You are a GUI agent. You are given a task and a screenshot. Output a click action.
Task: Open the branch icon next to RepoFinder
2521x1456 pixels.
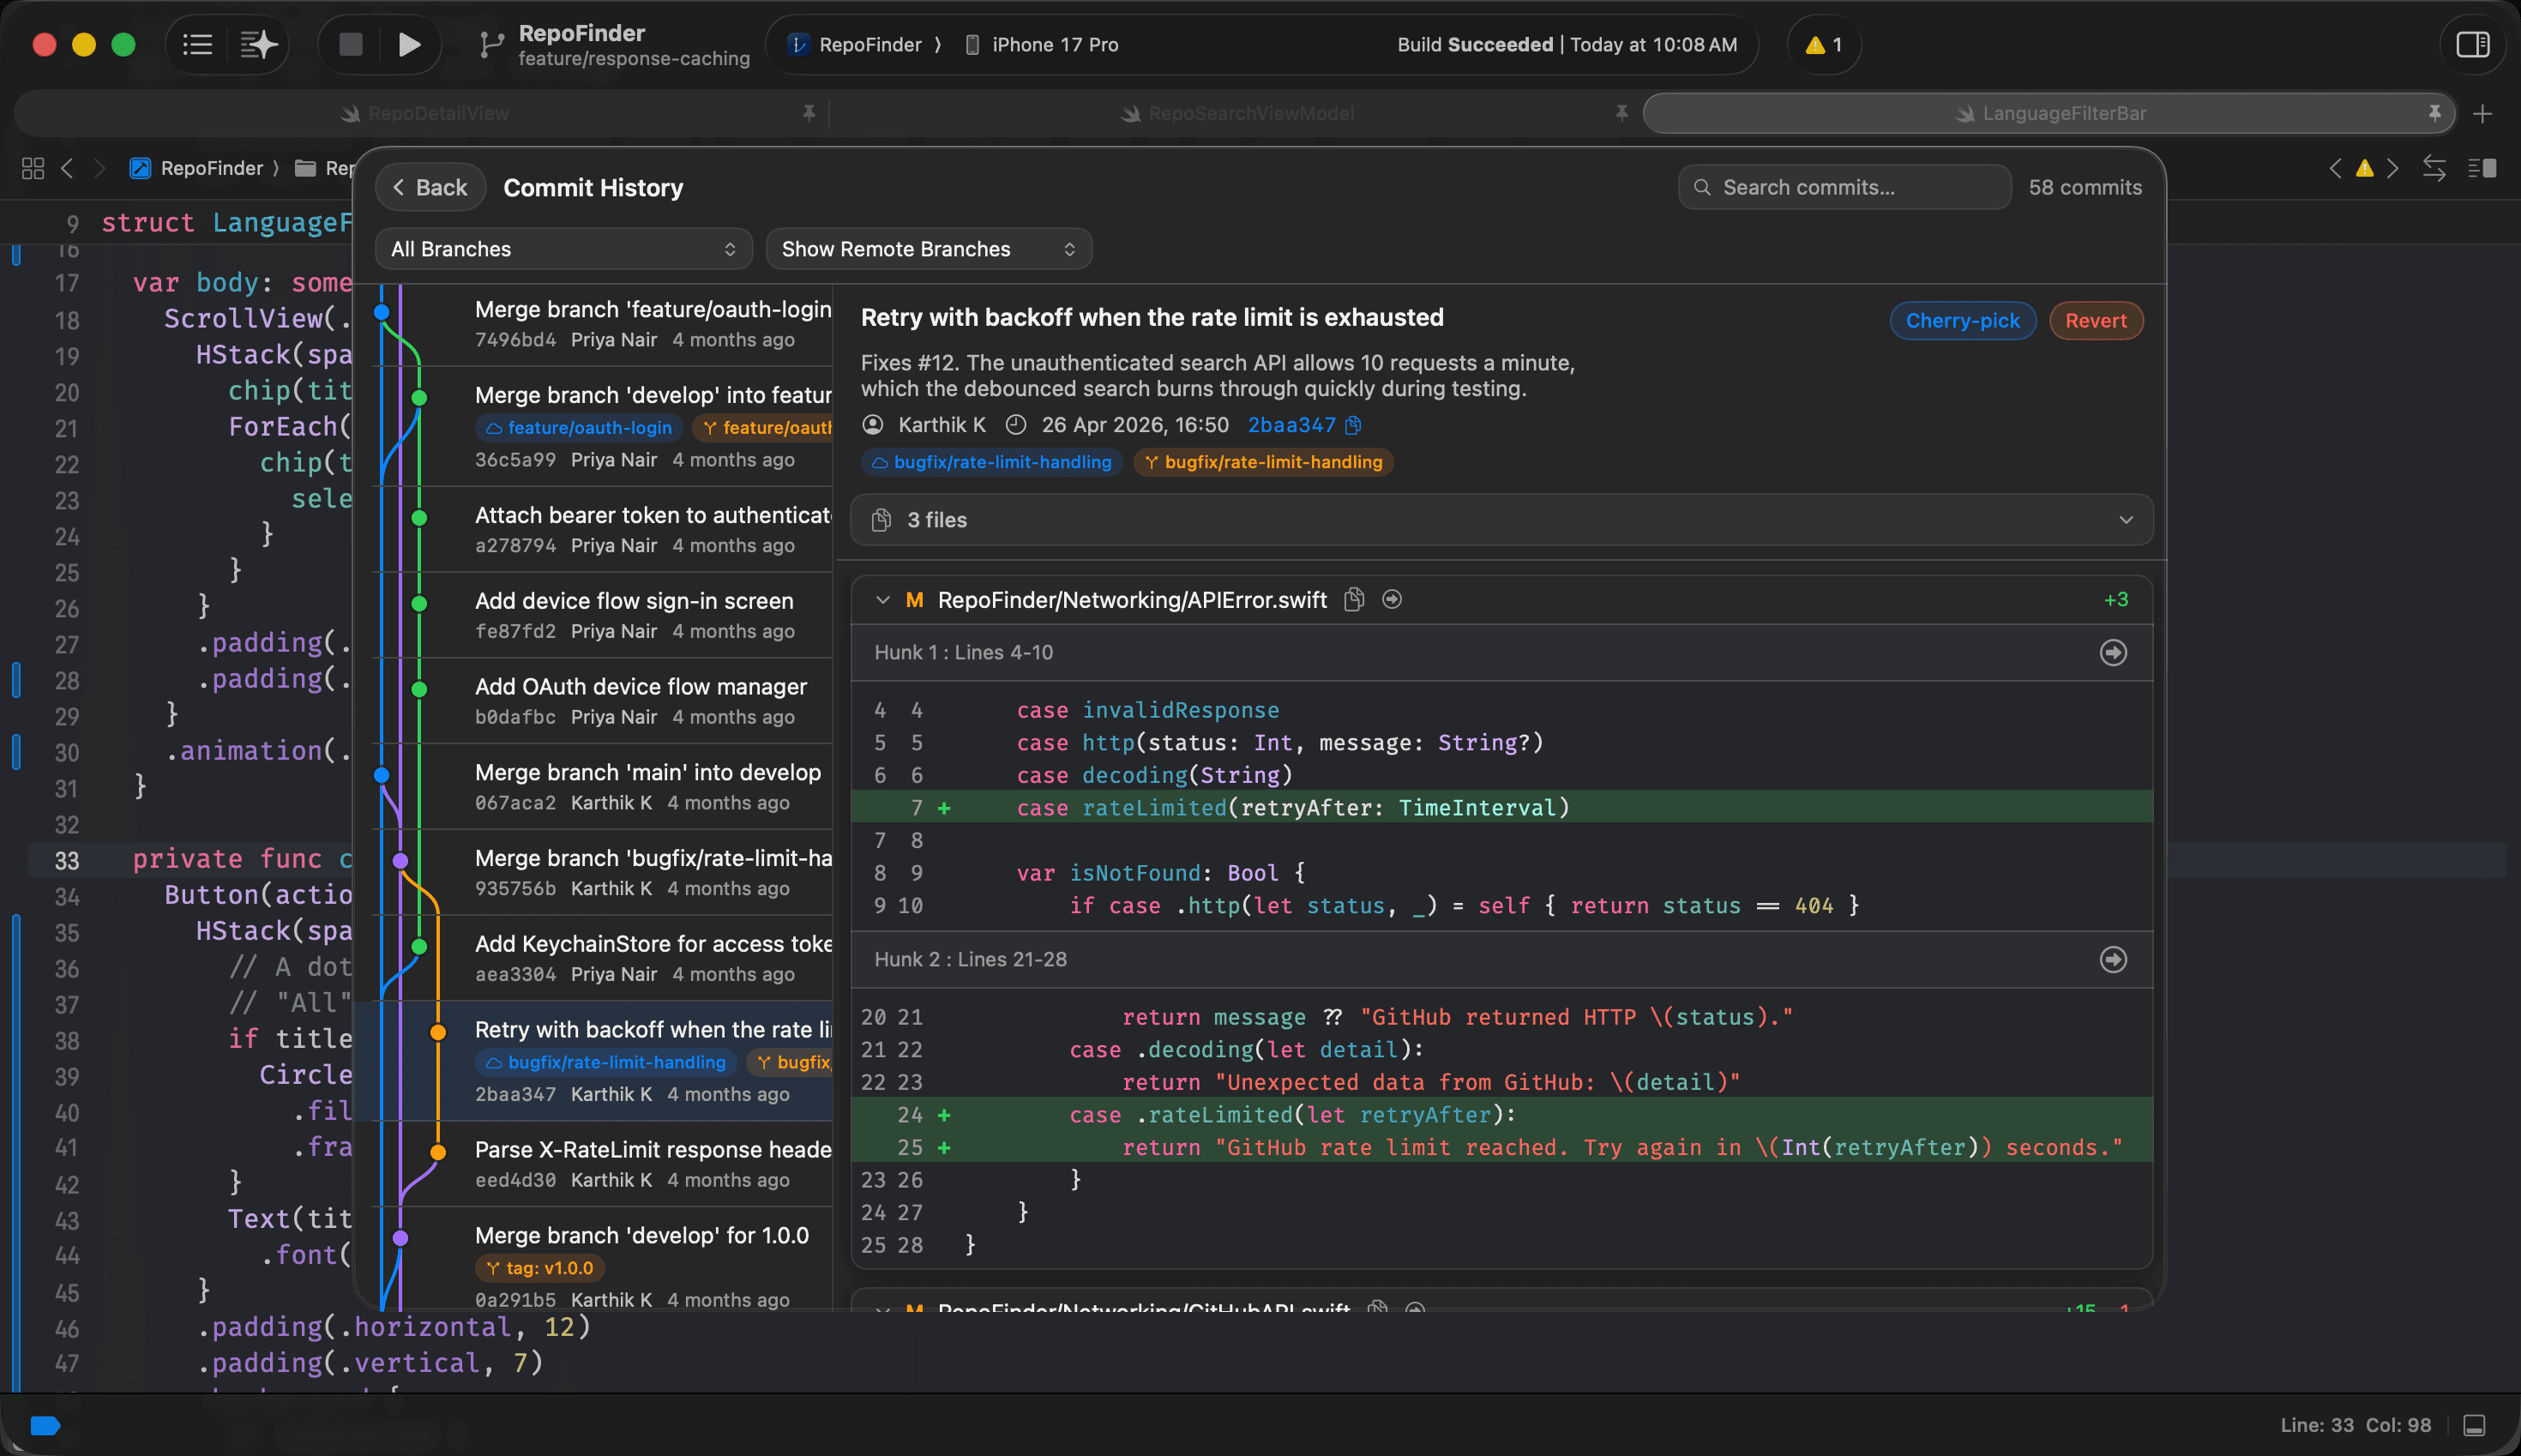point(490,45)
